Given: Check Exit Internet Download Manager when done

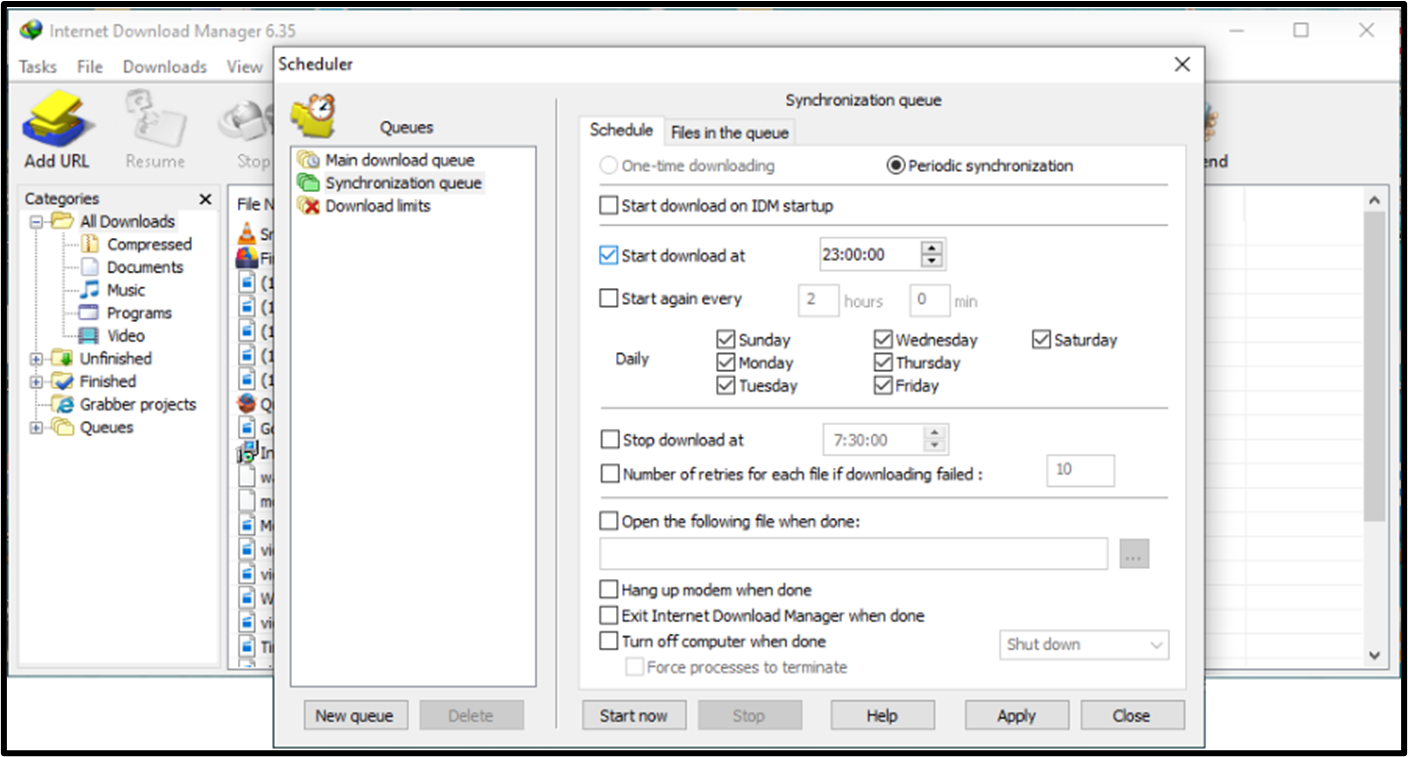Looking at the screenshot, I should click(x=609, y=616).
